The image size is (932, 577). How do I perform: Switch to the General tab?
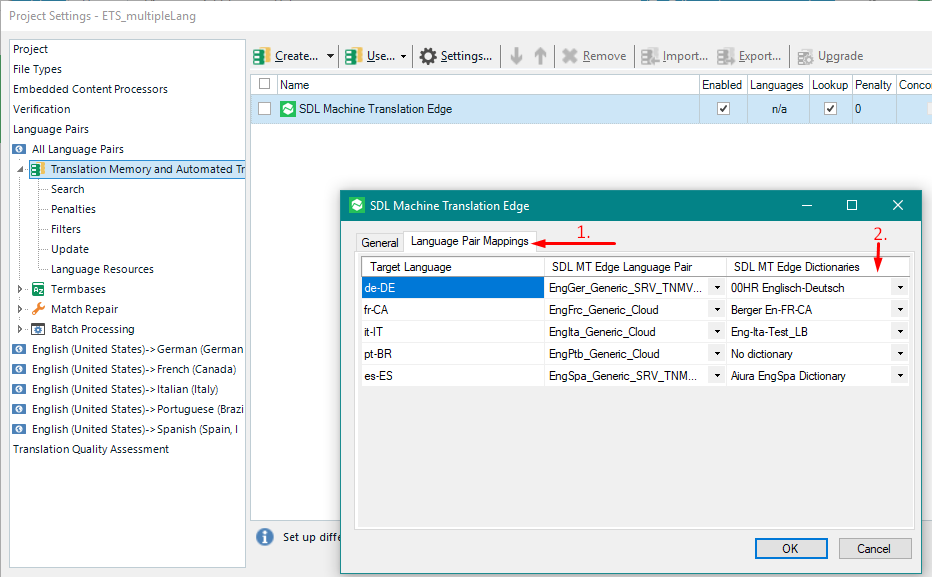click(380, 242)
